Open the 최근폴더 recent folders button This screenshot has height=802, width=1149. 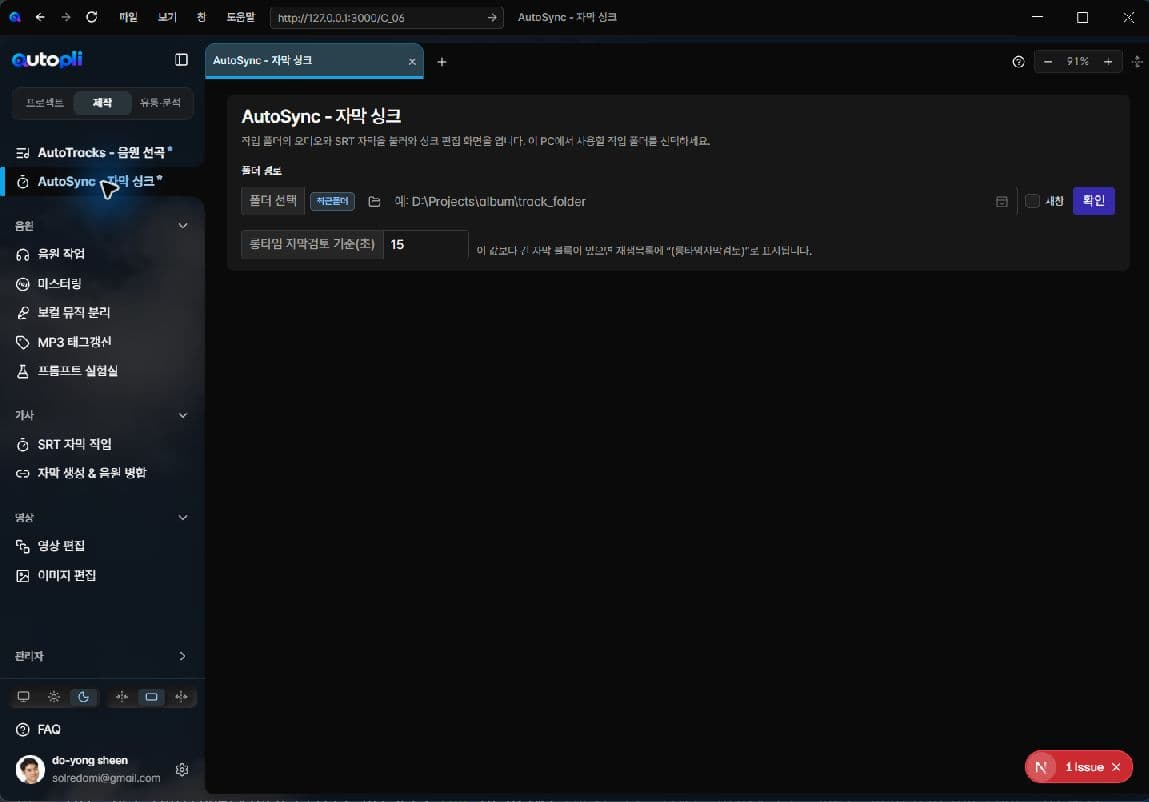click(x=332, y=201)
